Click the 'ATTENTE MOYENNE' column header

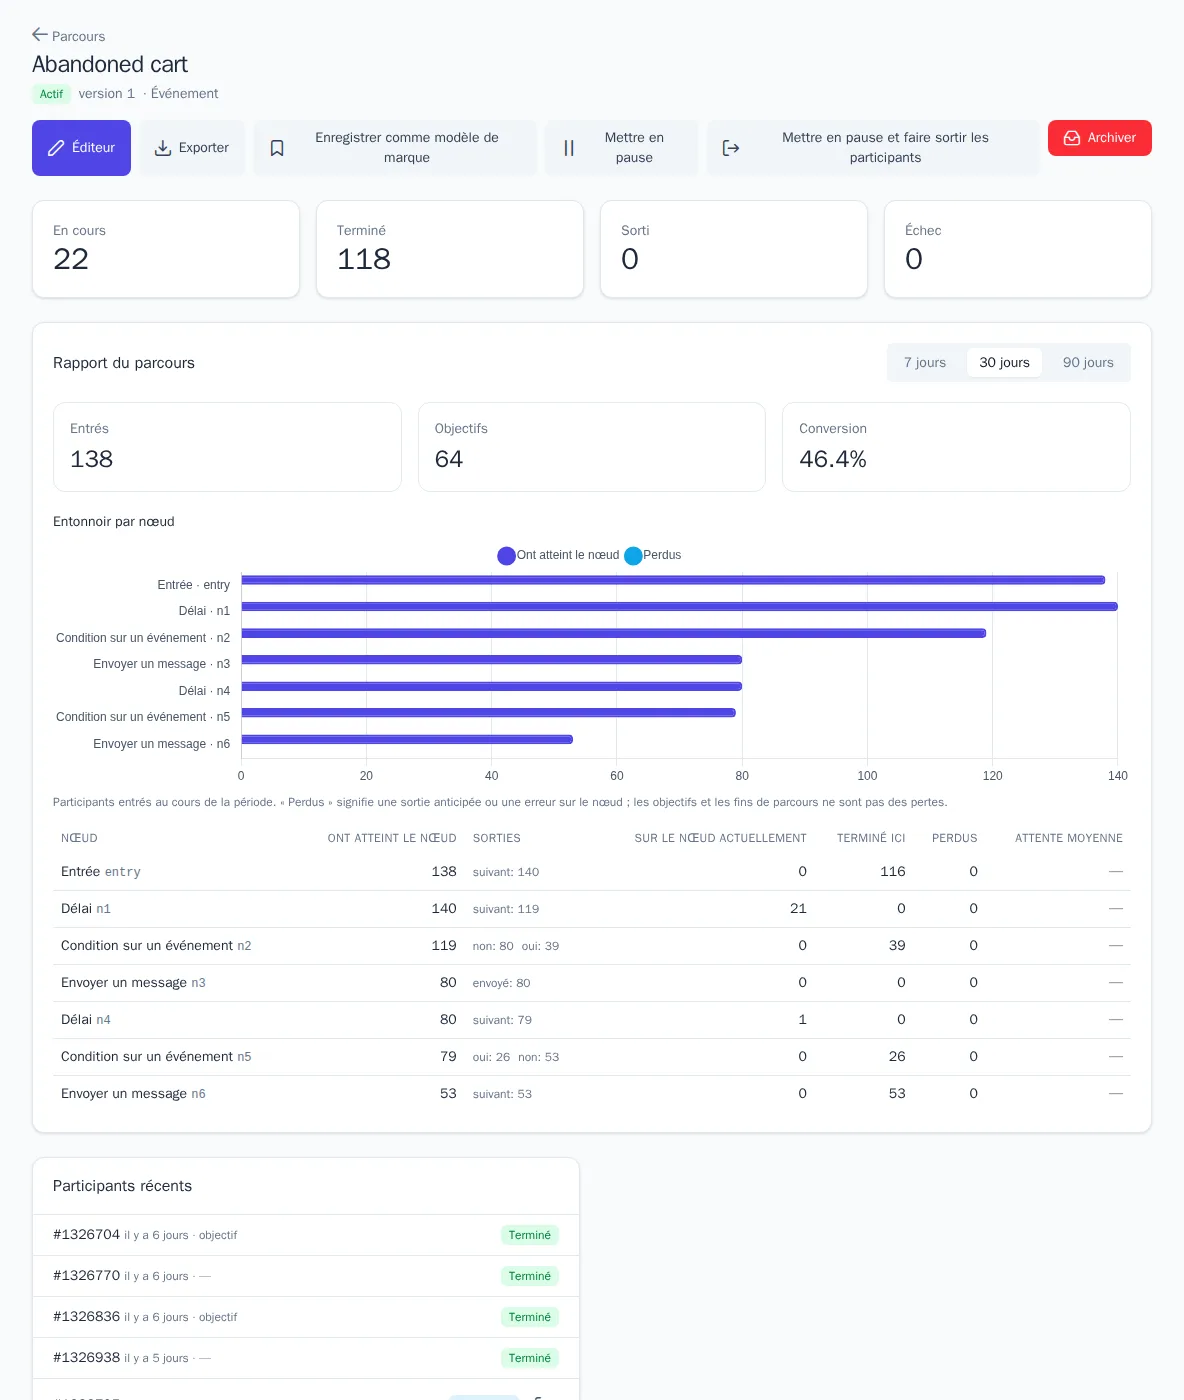(x=1069, y=838)
